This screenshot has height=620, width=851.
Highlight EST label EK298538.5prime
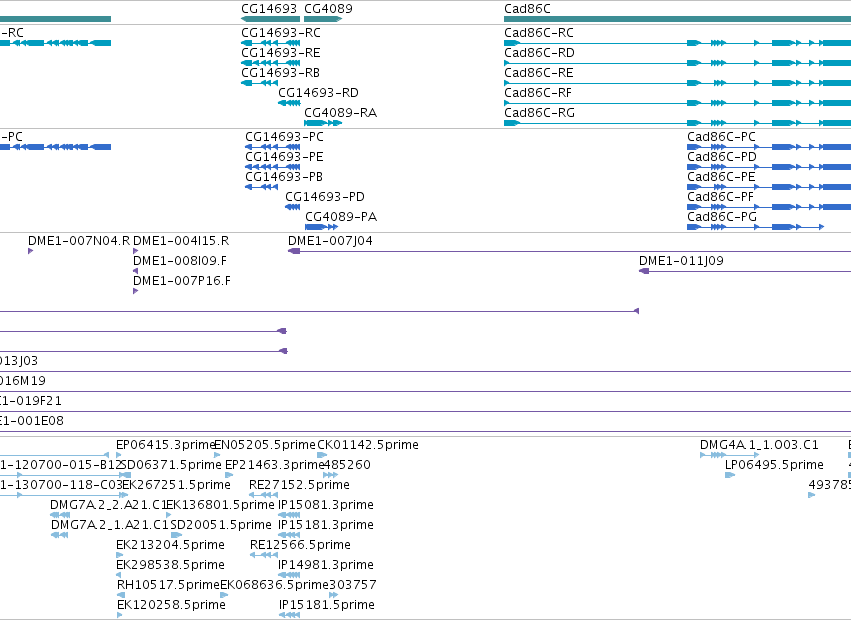tap(170, 566)
